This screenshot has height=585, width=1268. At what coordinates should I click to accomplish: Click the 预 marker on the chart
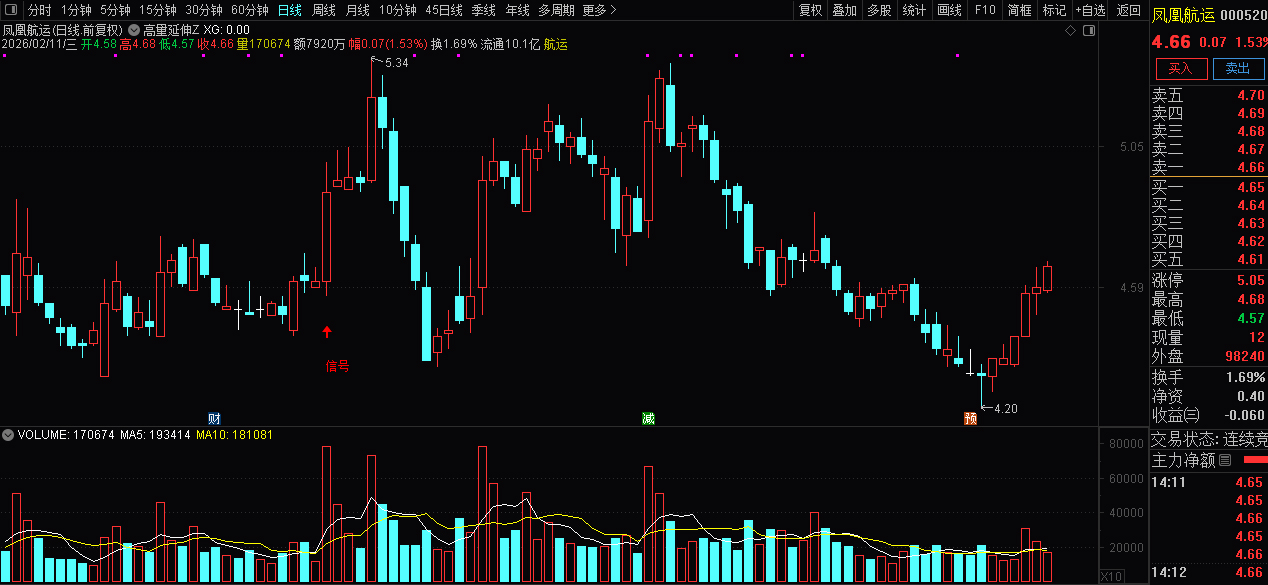pos(970,417)
